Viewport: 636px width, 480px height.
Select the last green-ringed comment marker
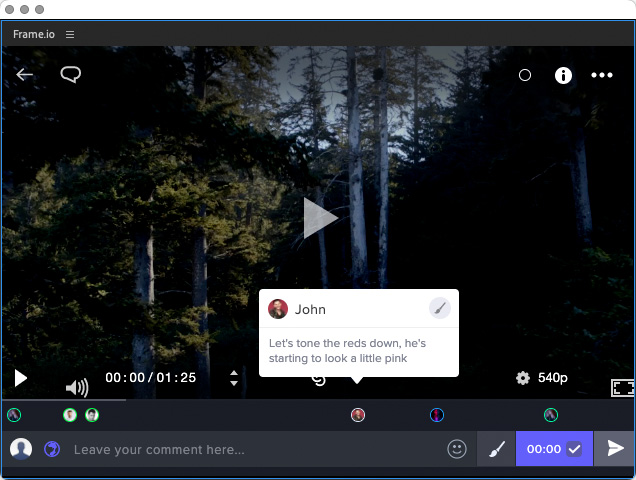point(551,415)
